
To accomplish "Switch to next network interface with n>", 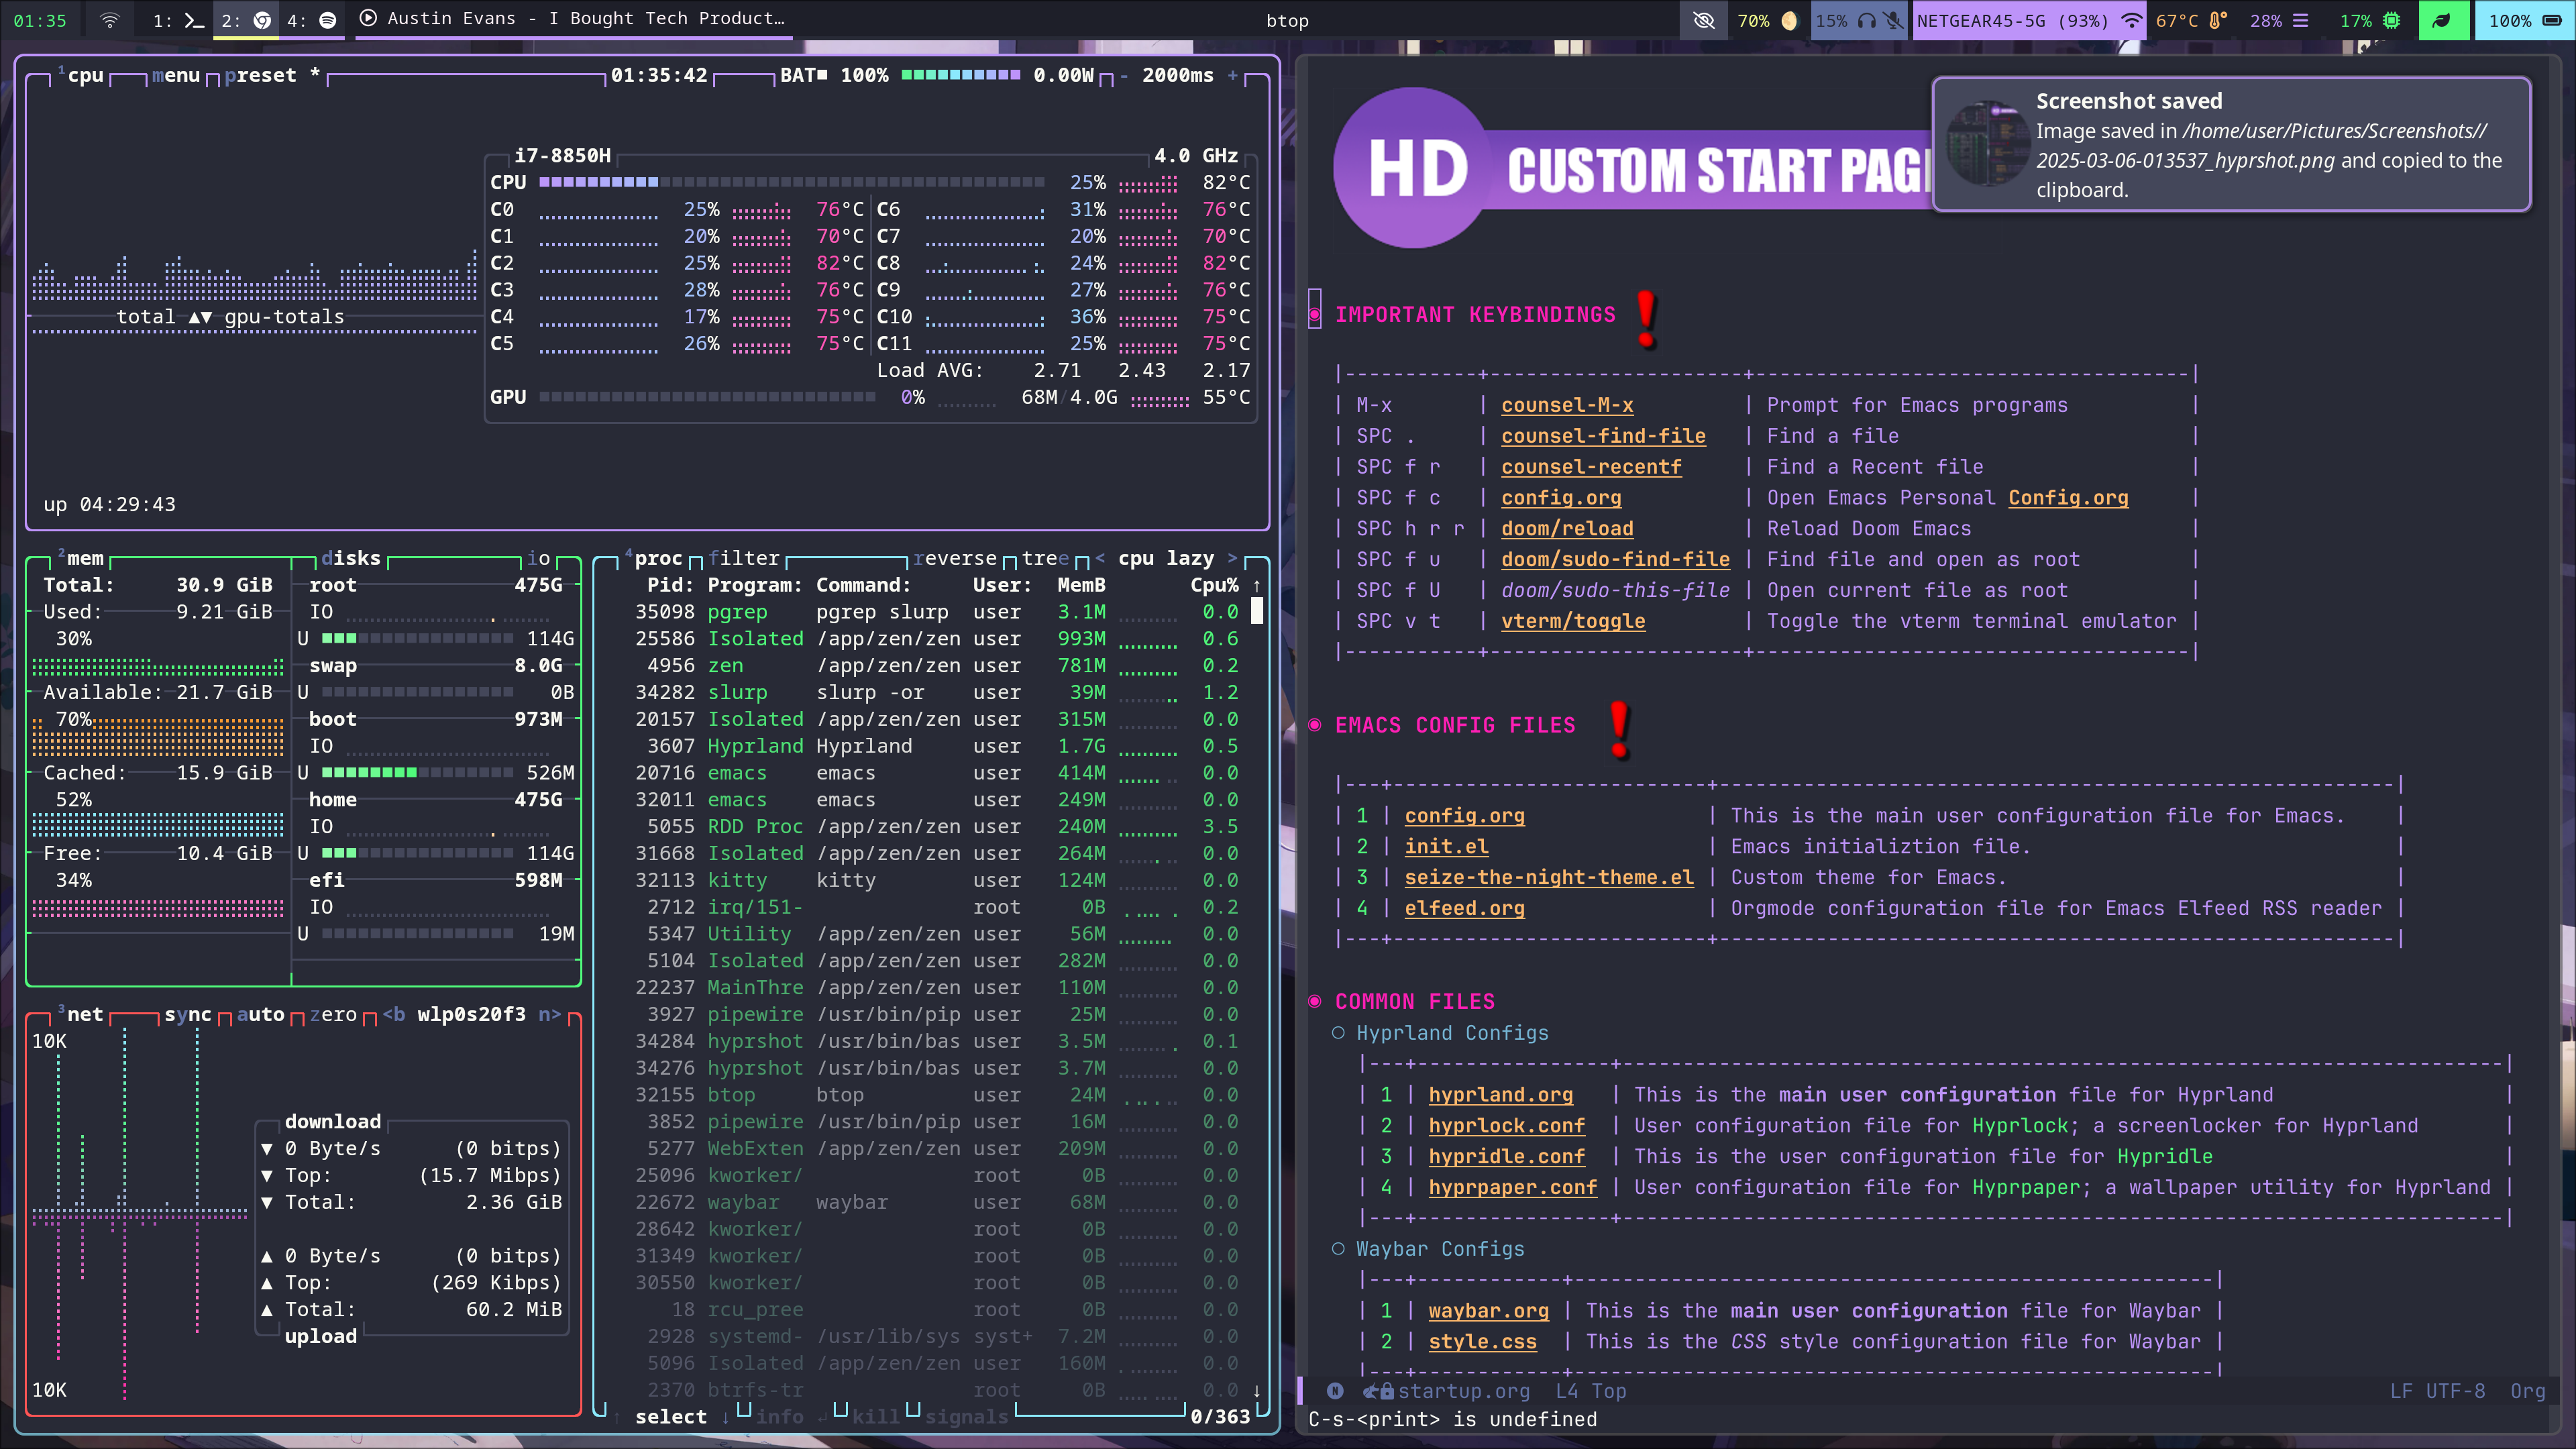I will click(550, 1014).
